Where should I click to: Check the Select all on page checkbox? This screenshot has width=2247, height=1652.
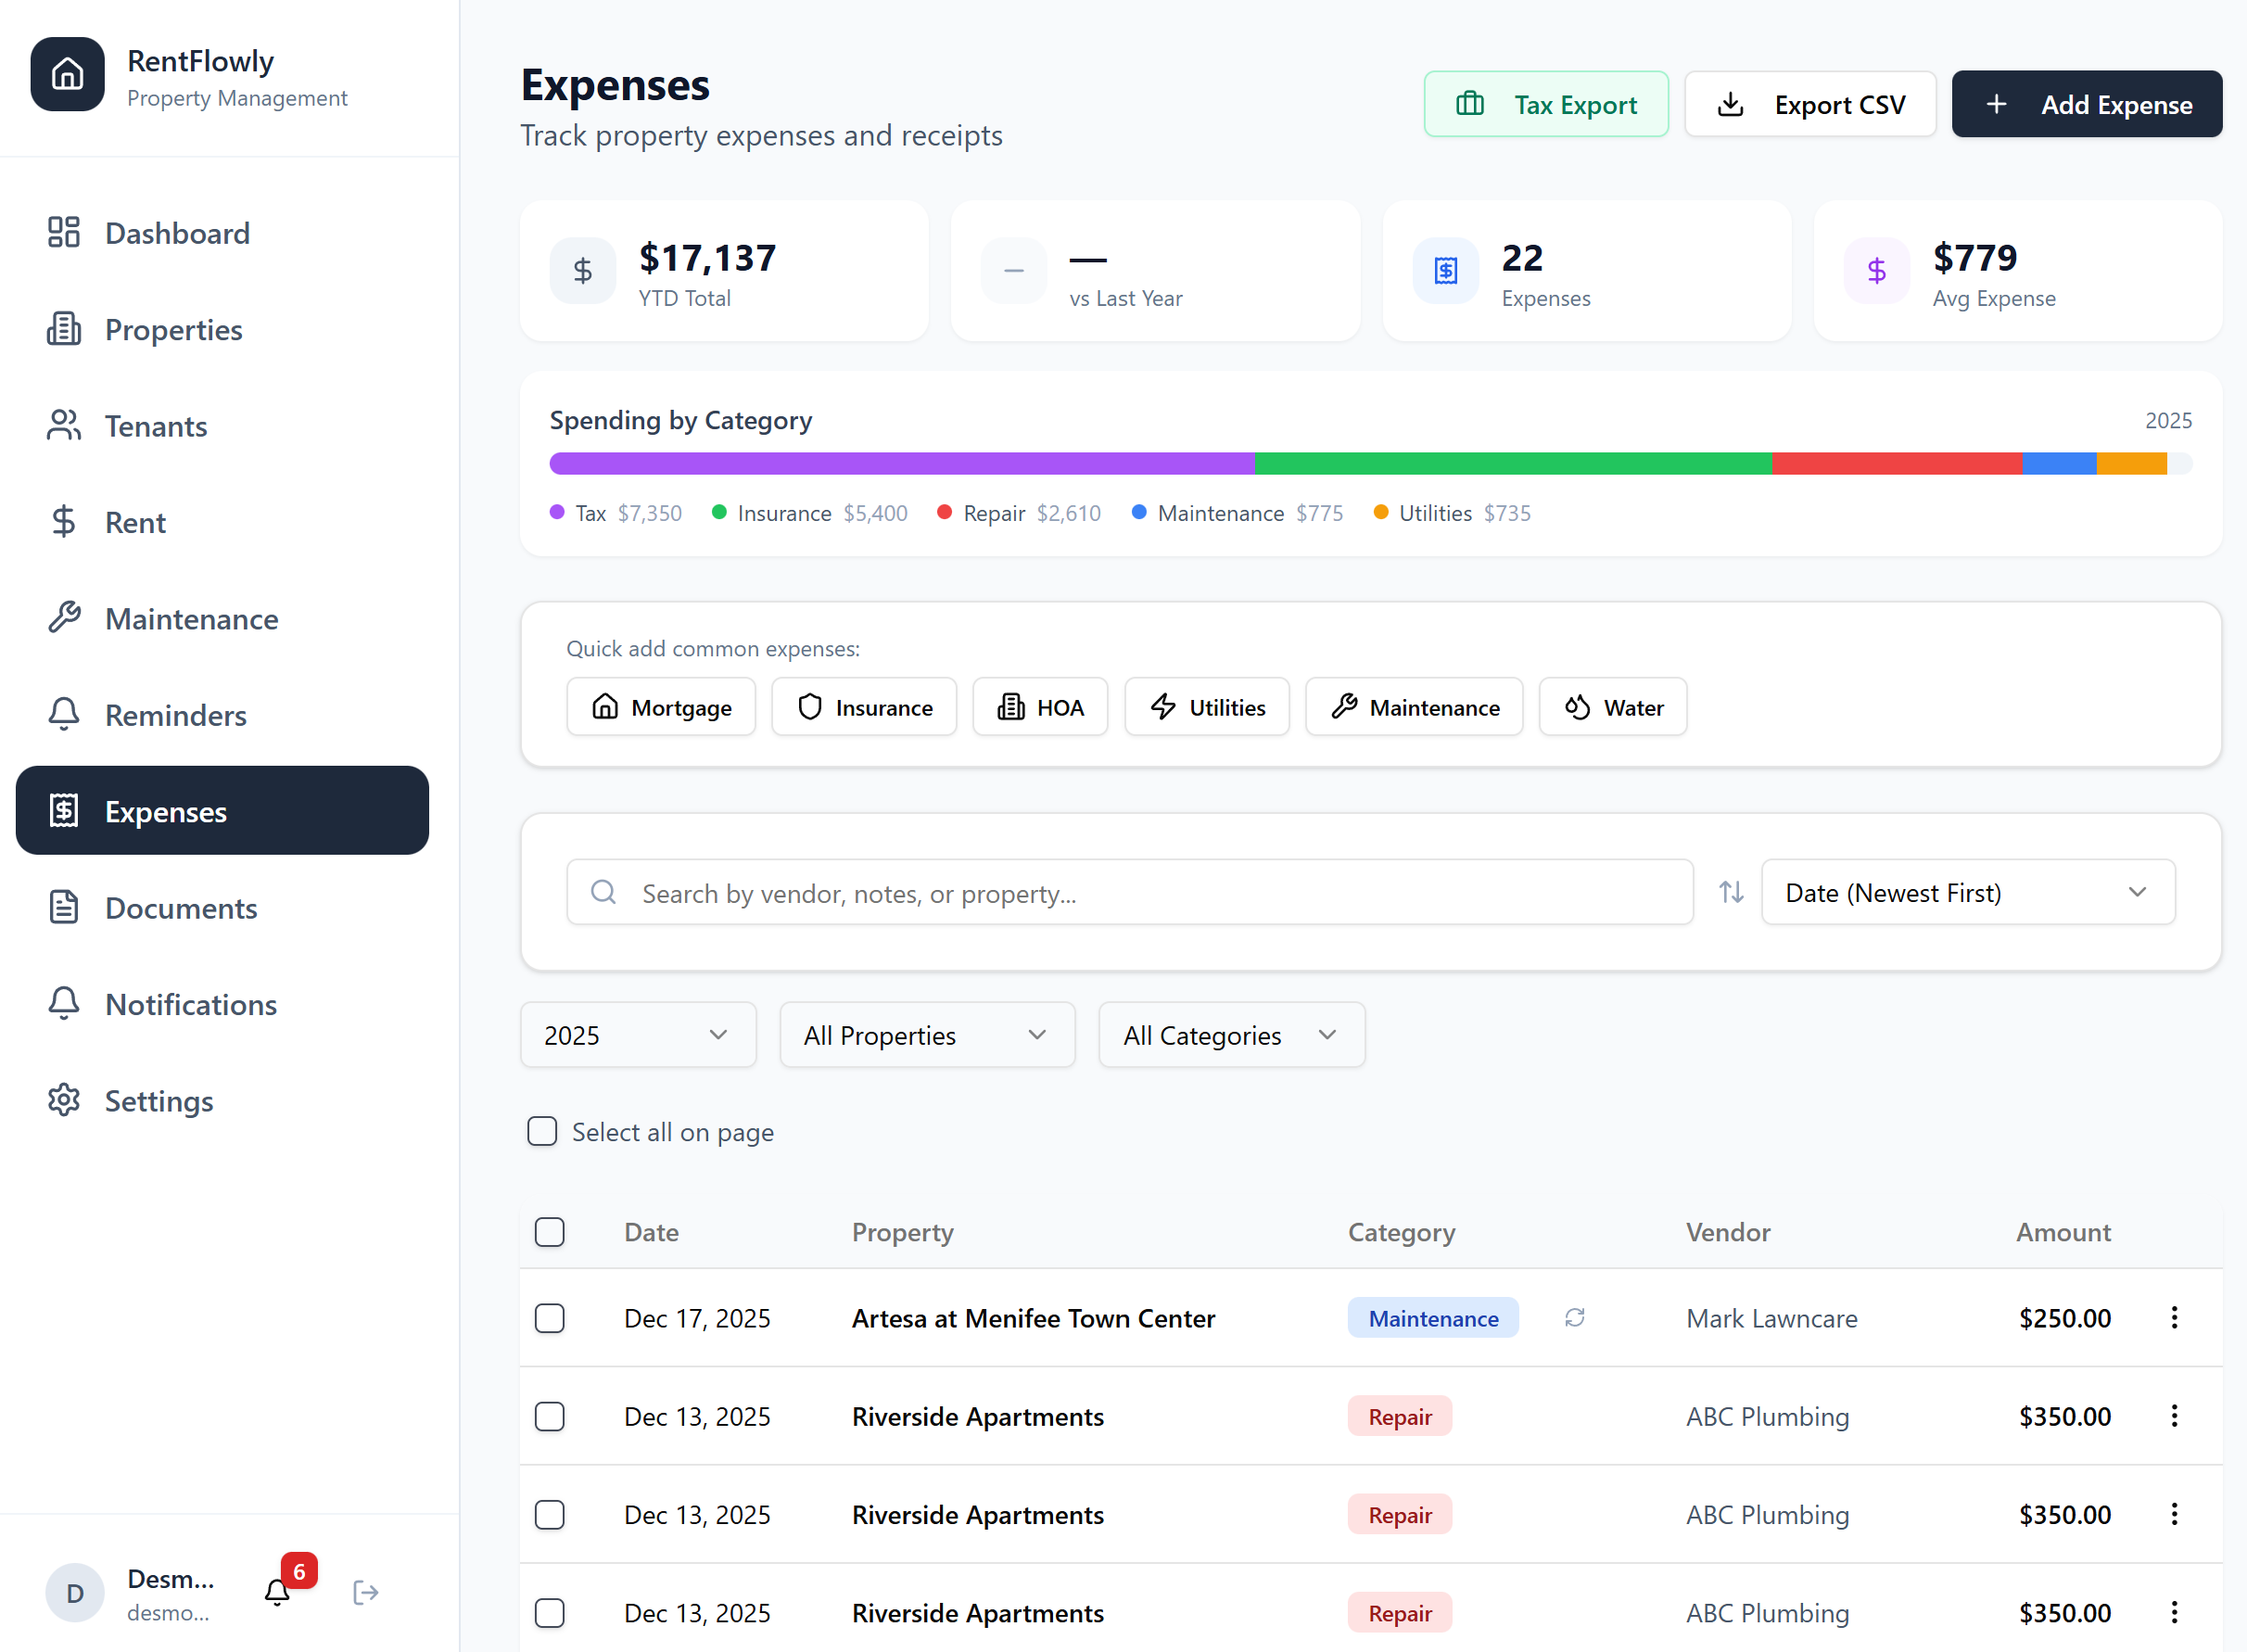point(542,1131)
